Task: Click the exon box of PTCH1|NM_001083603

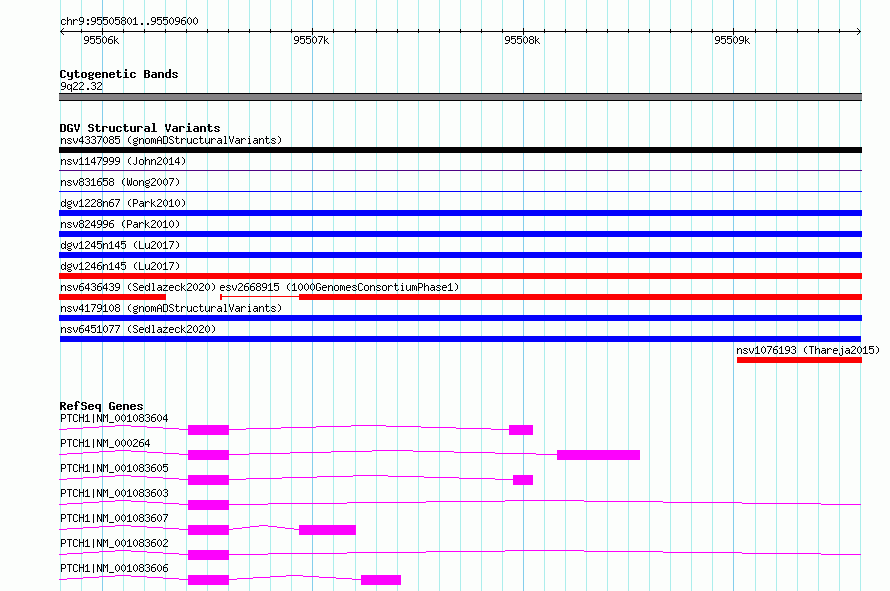Action: point(208,505)
